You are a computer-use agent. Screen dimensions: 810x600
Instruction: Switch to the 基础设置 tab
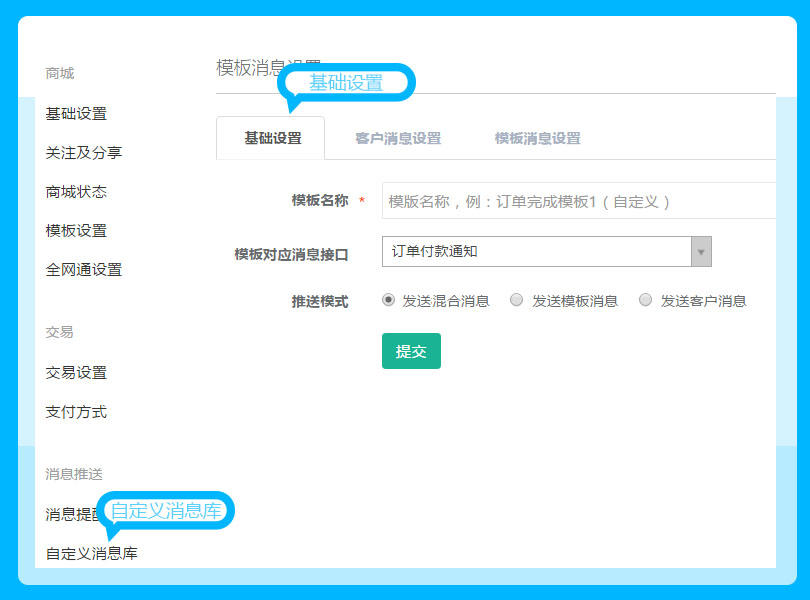click(x=272, y=139)
